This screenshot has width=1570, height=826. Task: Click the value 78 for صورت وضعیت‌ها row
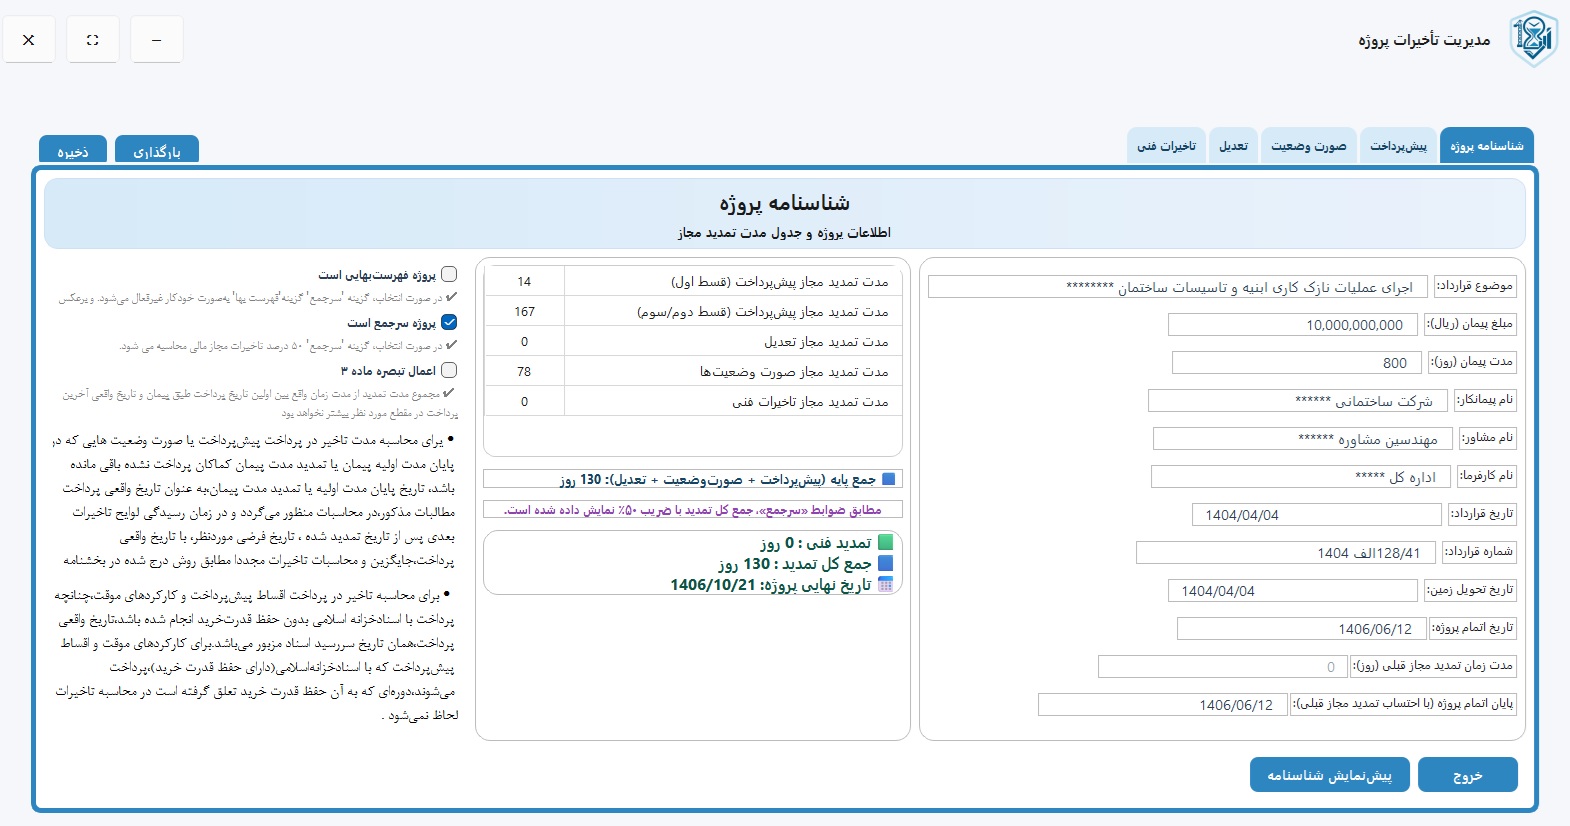click(x=524, y=372)
